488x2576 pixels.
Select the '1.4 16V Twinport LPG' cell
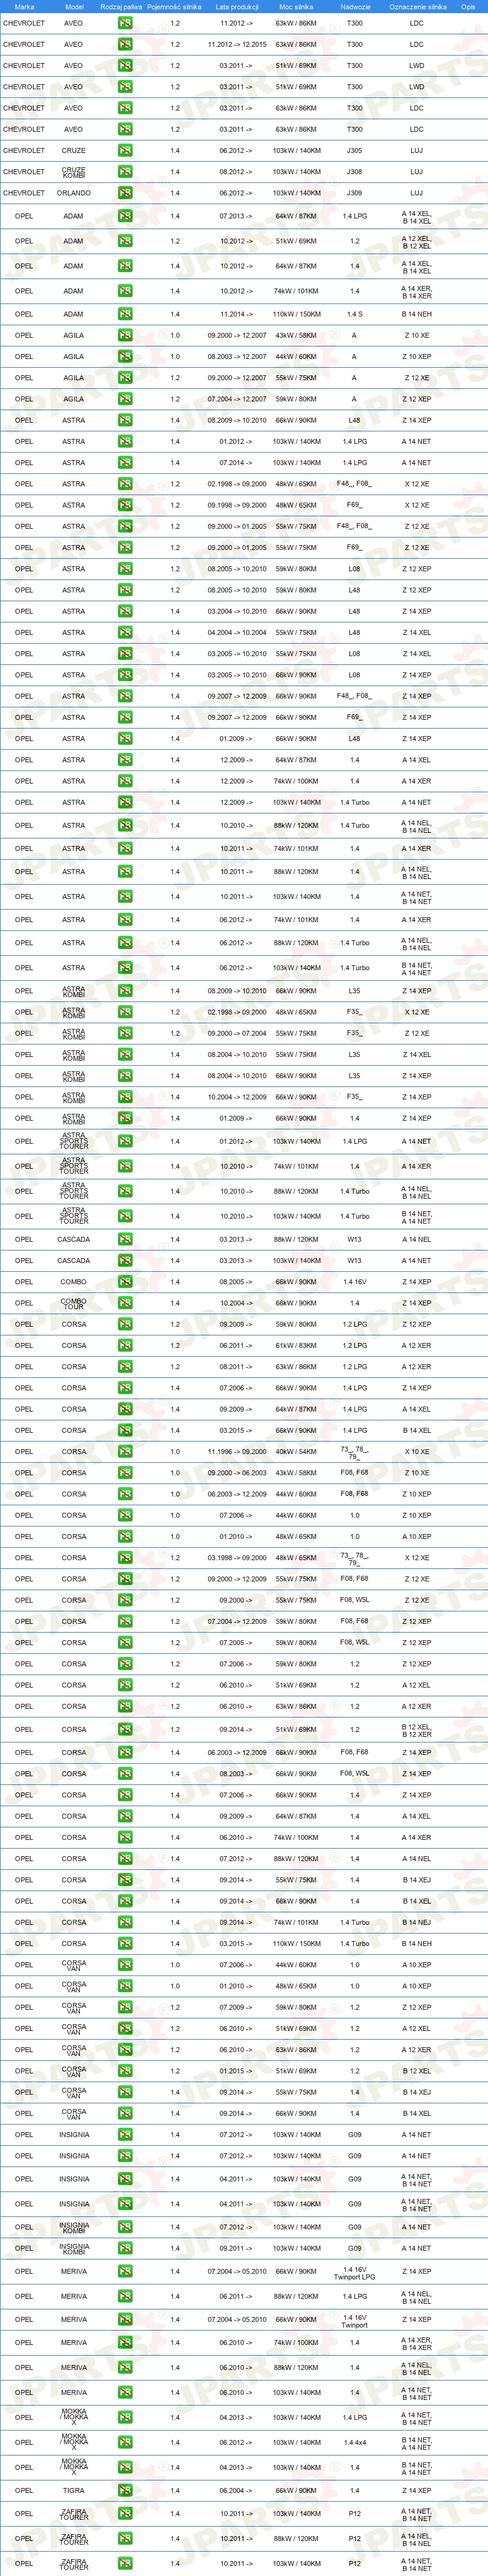pyautogui.click(x=354, y=2271)
